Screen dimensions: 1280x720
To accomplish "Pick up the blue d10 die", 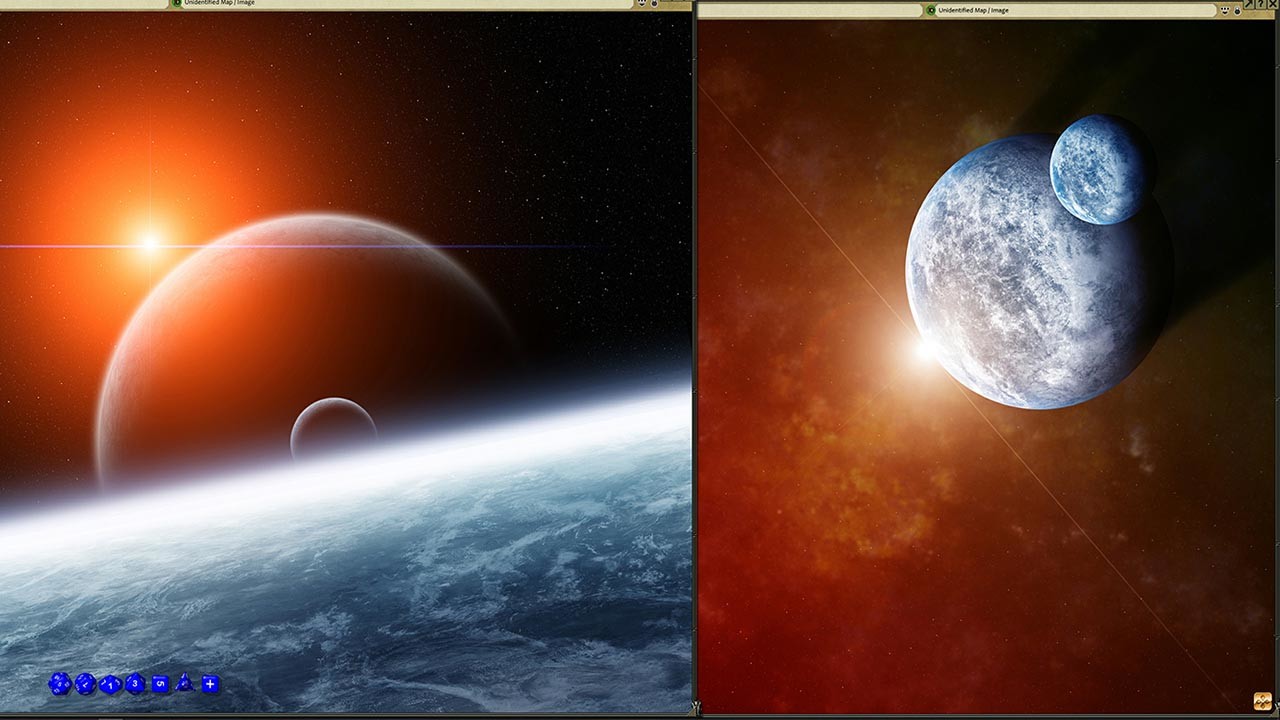I will tap(110, 685).
